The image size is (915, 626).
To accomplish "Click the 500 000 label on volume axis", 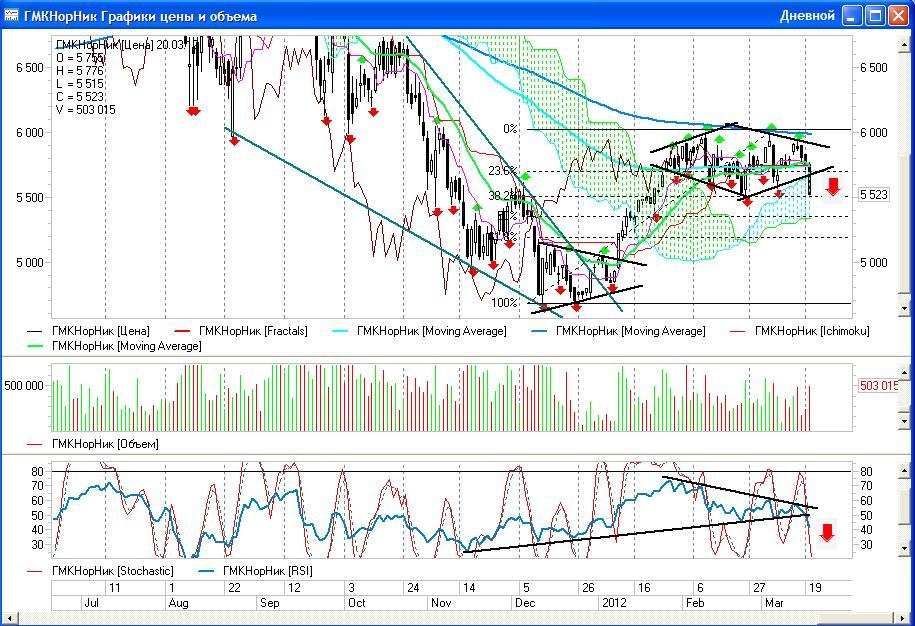I will tap(24, 386).
